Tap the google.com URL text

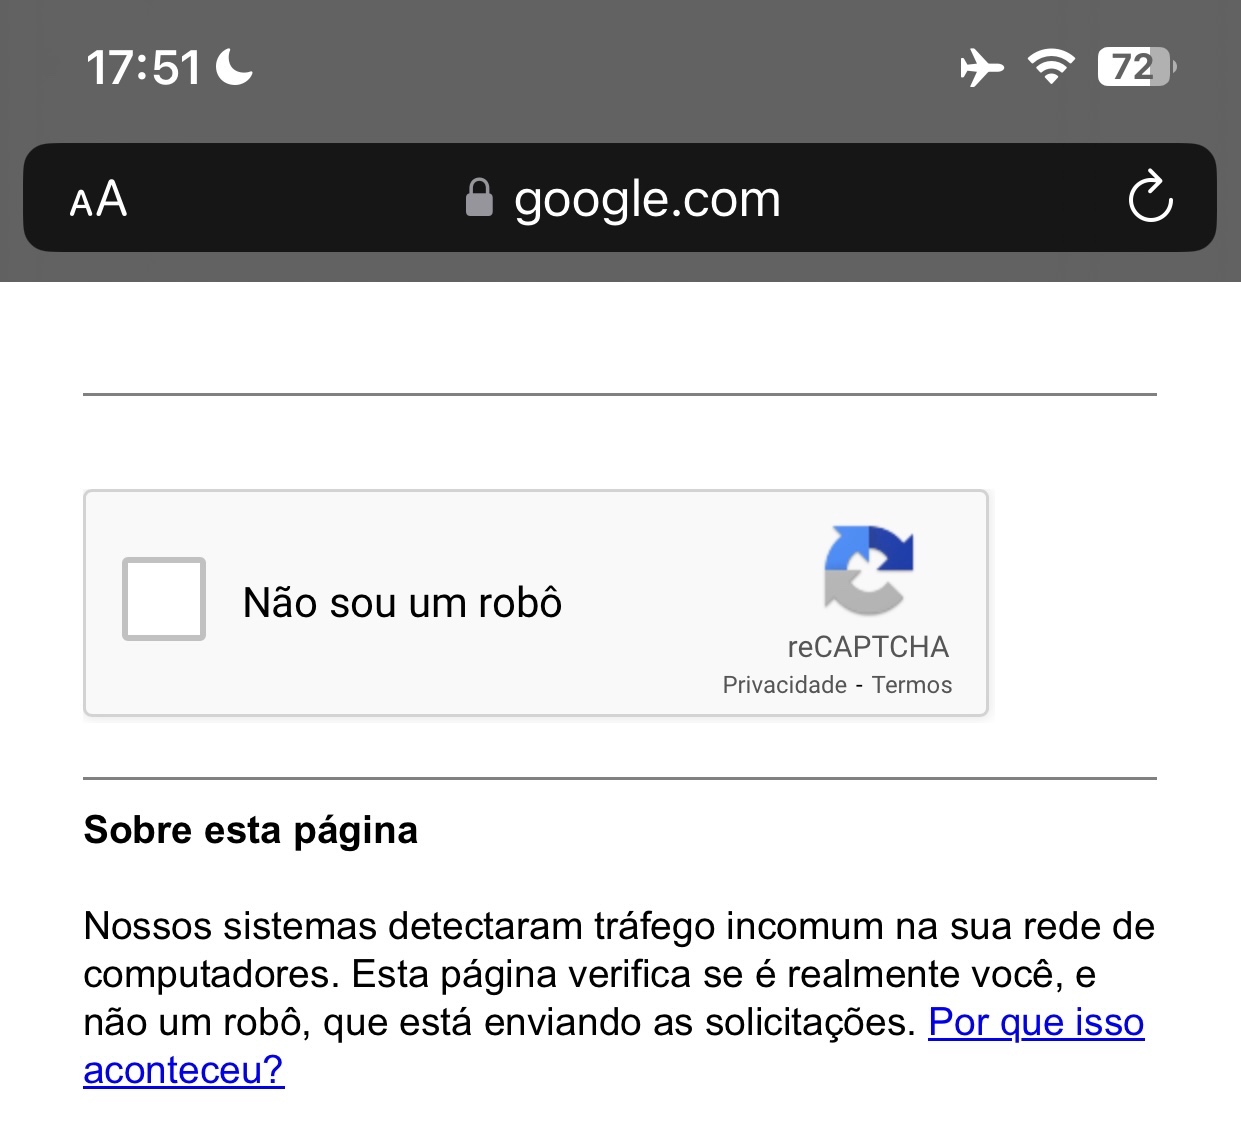click(647, 199)
